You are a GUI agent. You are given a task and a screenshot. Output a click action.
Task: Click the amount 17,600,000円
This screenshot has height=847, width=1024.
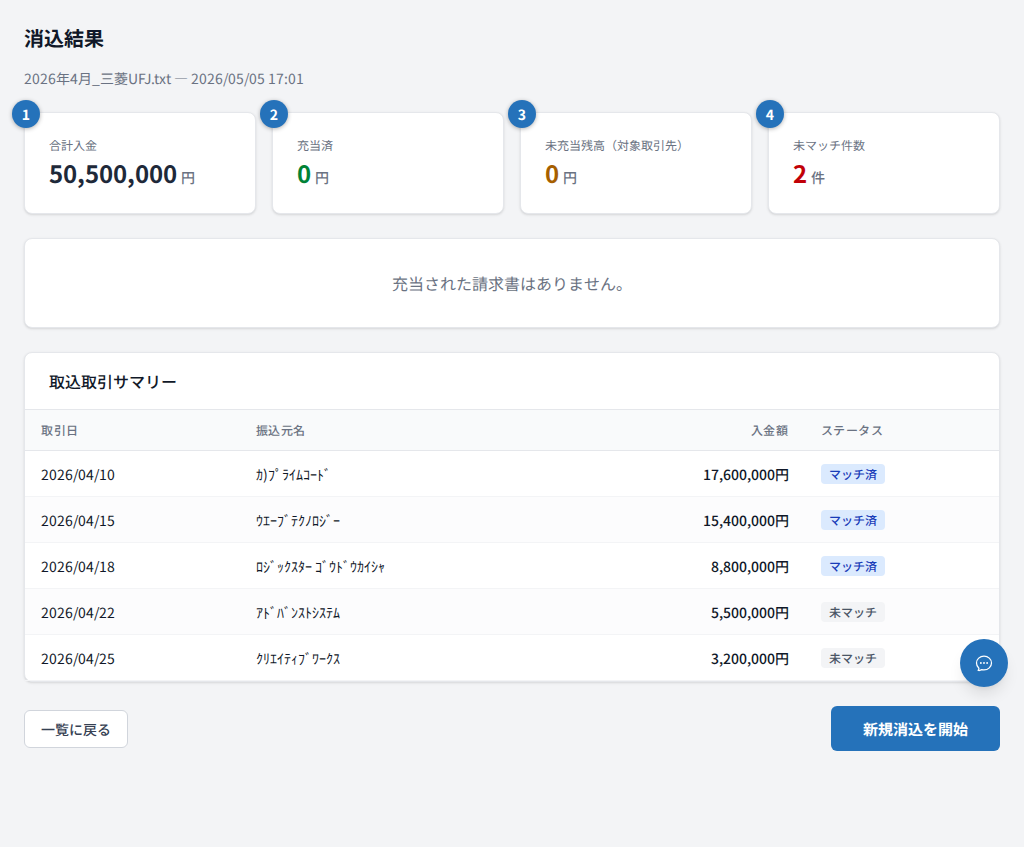pos(746,475)
